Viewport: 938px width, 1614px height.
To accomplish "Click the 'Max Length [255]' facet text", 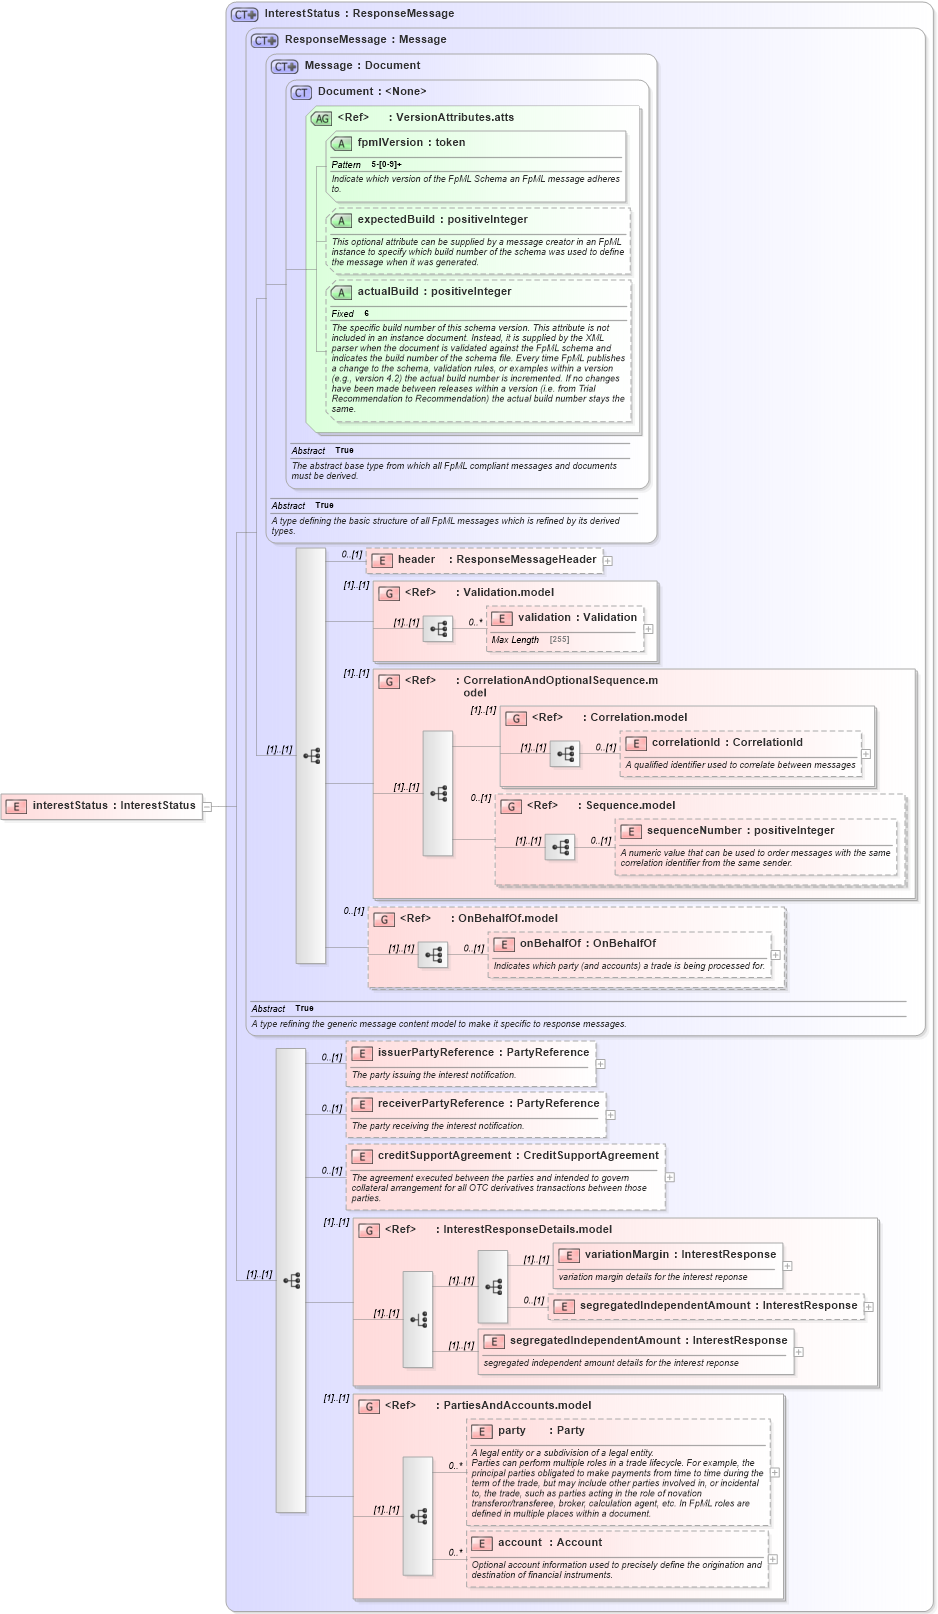I will [x=530, y=640].
